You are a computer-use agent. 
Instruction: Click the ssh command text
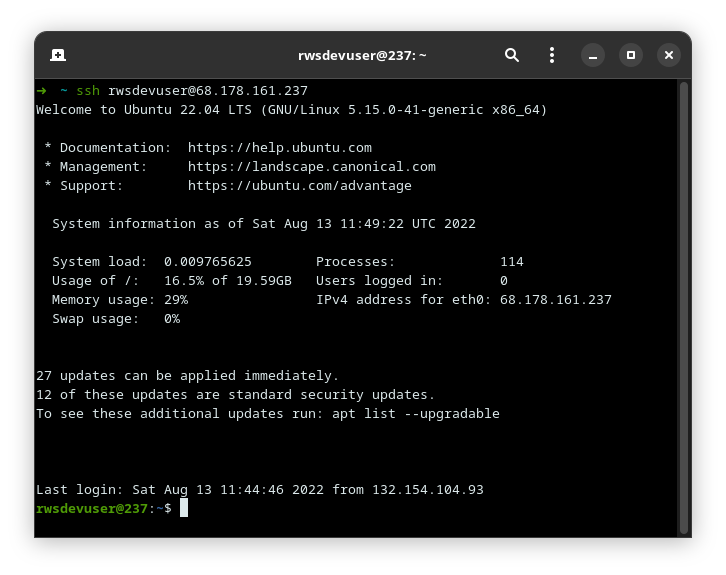click(88, 90)
